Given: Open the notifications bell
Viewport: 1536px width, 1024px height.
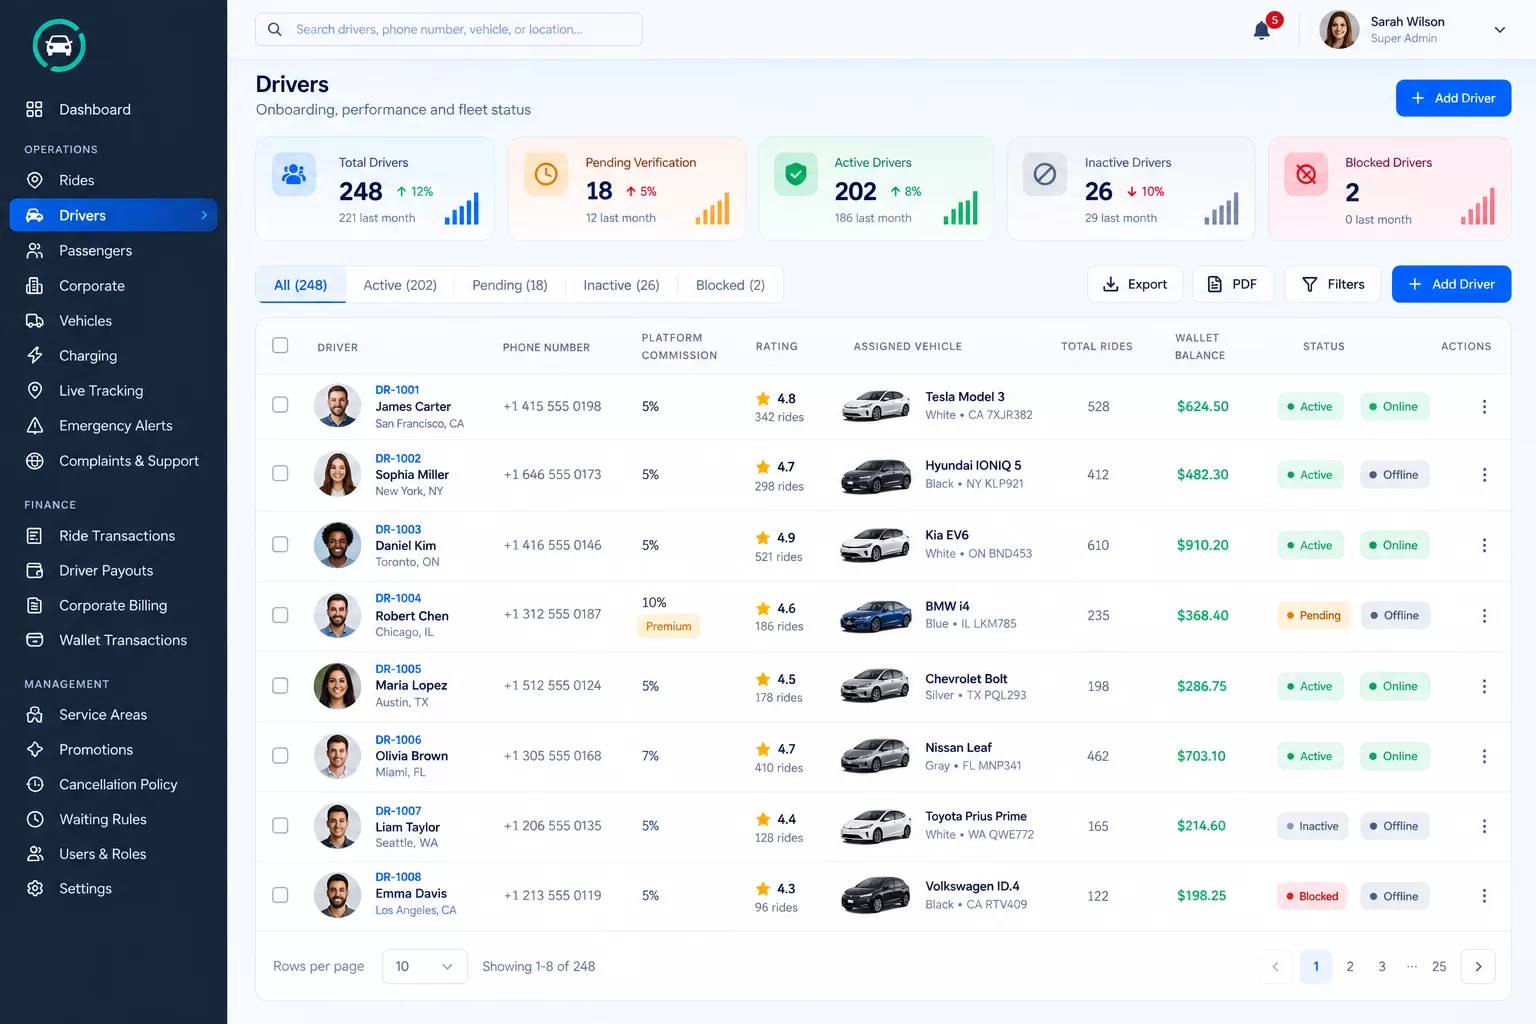Looking at the screenshot, I should (1262, 30).
